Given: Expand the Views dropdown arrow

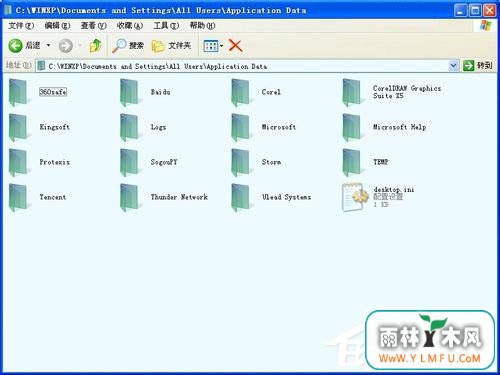Looking at the screenshot, I should pyautogui.click(x=222, y=46).
